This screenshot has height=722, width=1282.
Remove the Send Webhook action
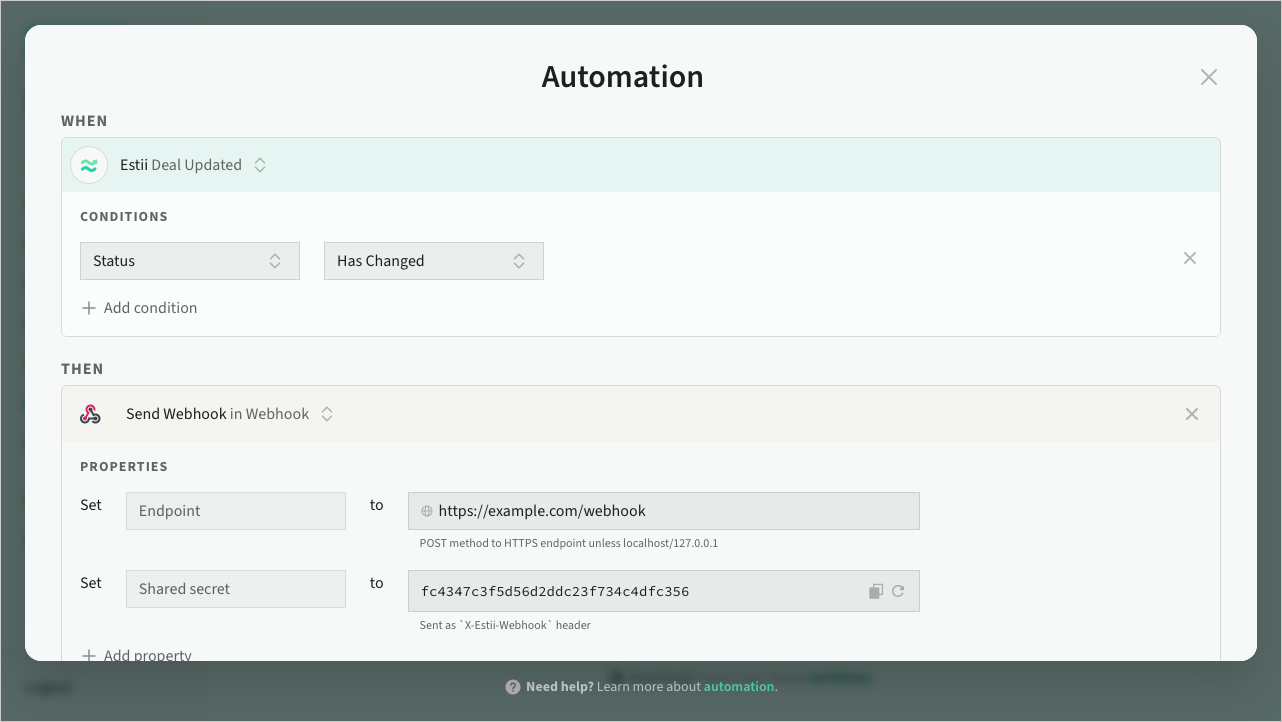point(1191,414)
